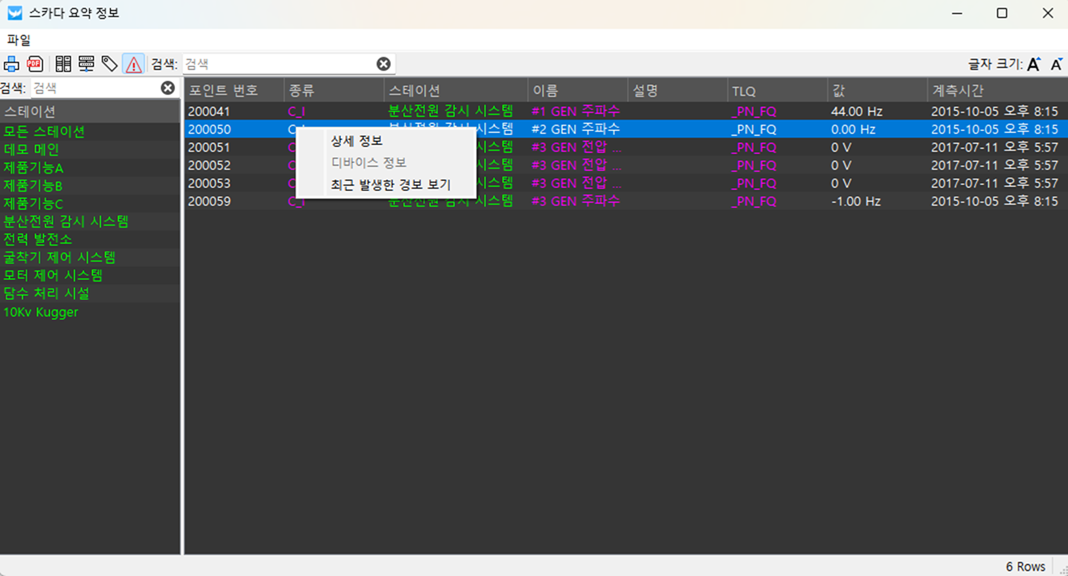Select 상세 정보 from the context menu
1068x576 pixels.
[357, 141]
